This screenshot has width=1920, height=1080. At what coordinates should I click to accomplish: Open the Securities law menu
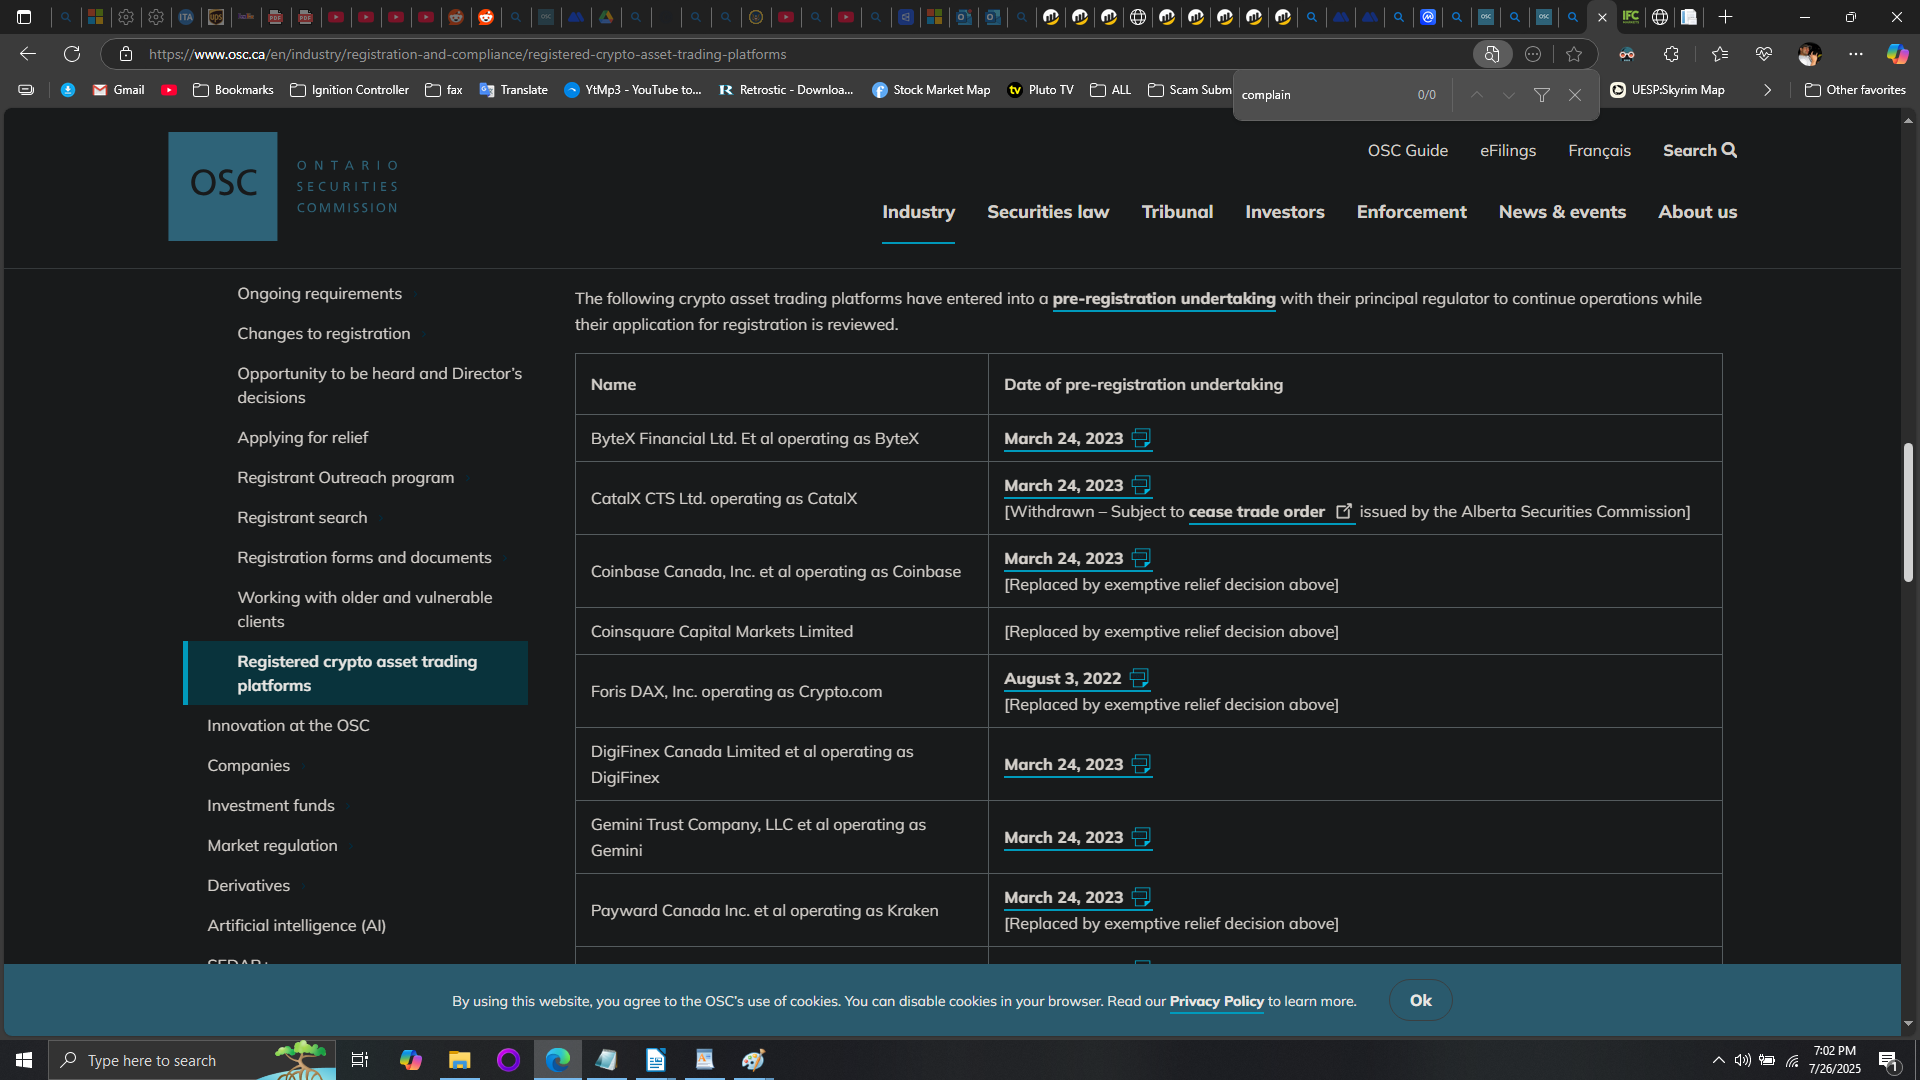point(1048,212)
